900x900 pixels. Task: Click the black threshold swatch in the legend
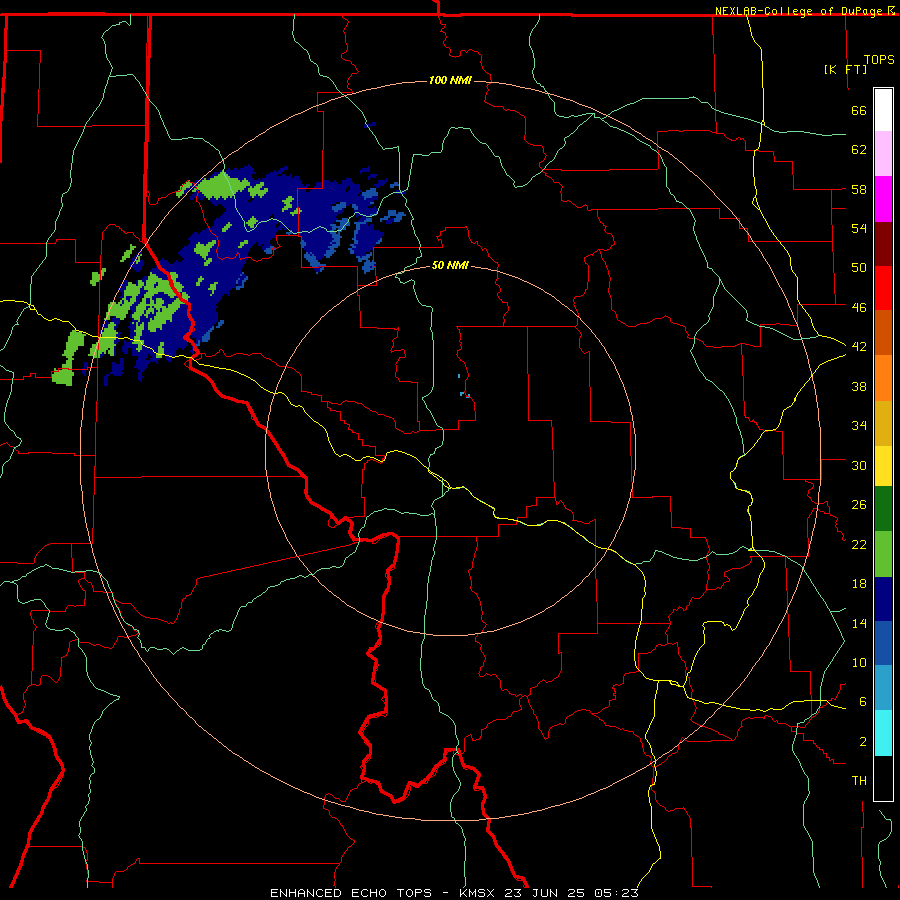tap(883, 778)
